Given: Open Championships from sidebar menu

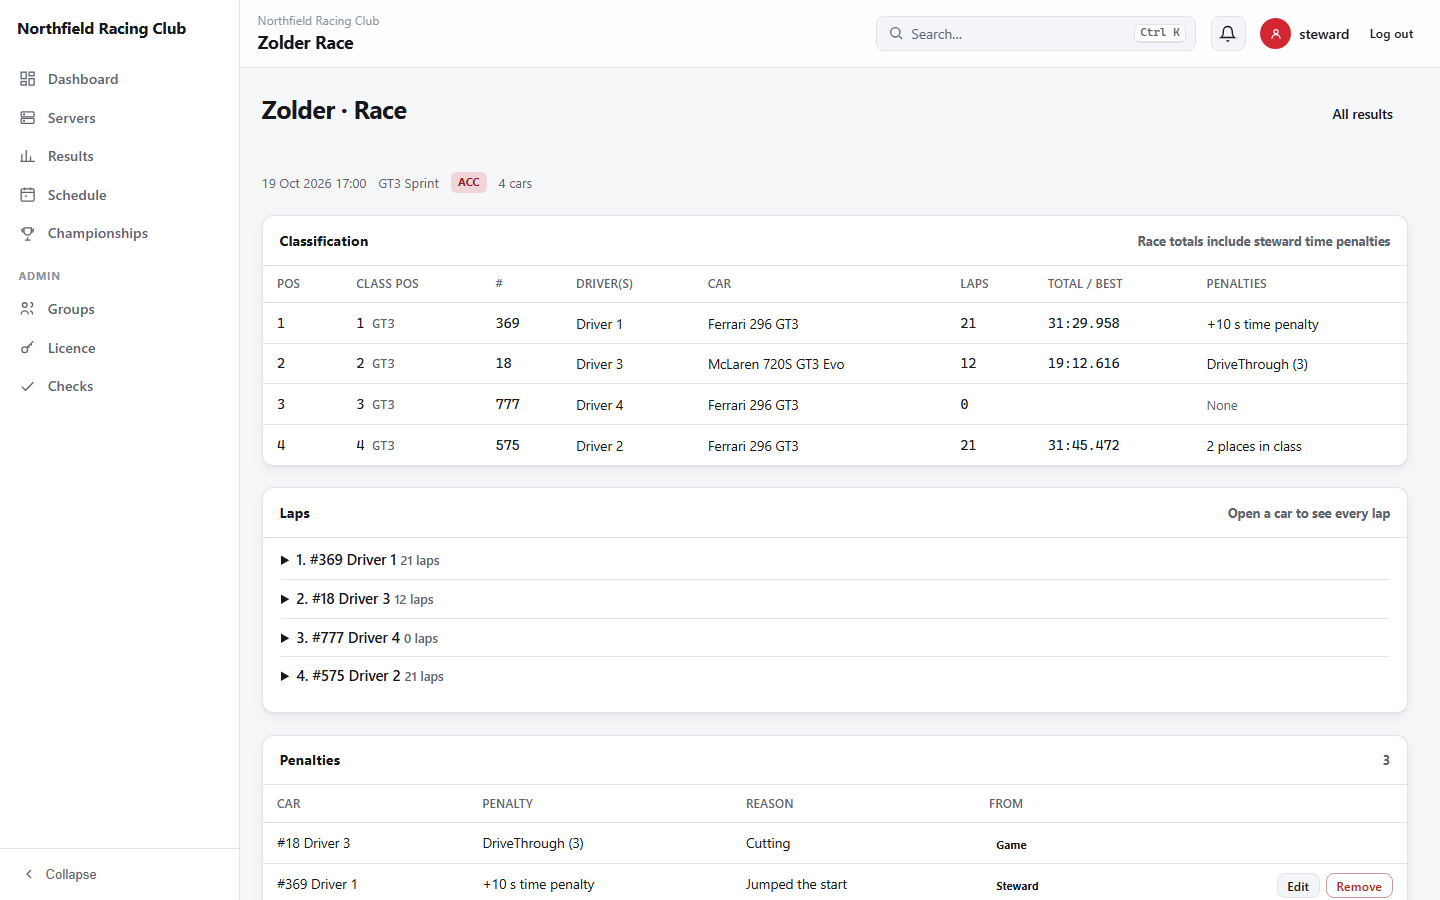Looking at the screenshot, I should pos(98,233).
